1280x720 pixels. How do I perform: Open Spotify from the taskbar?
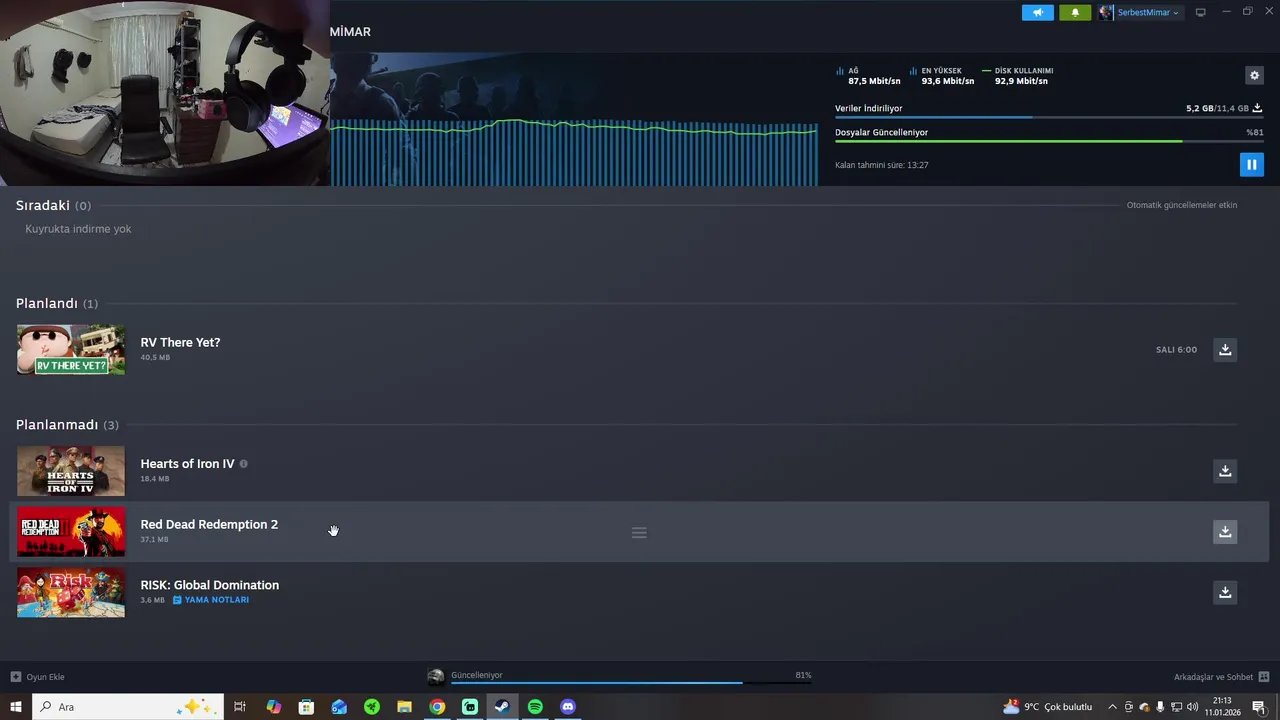535,707
